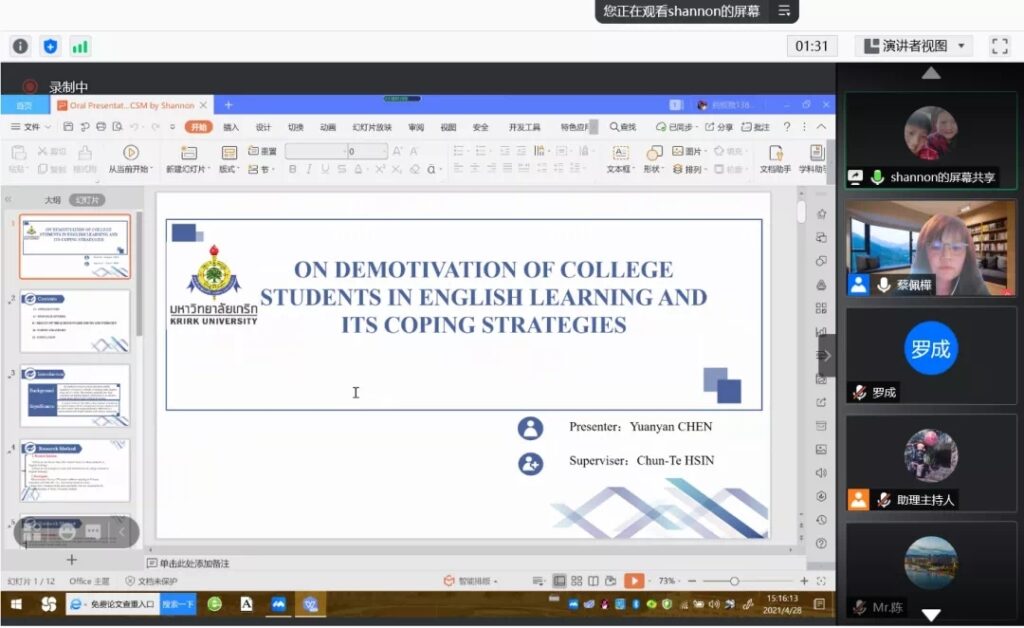Click the zoom slider in status bar
Screen dimensions: 1024x628
tap(734, 581)
